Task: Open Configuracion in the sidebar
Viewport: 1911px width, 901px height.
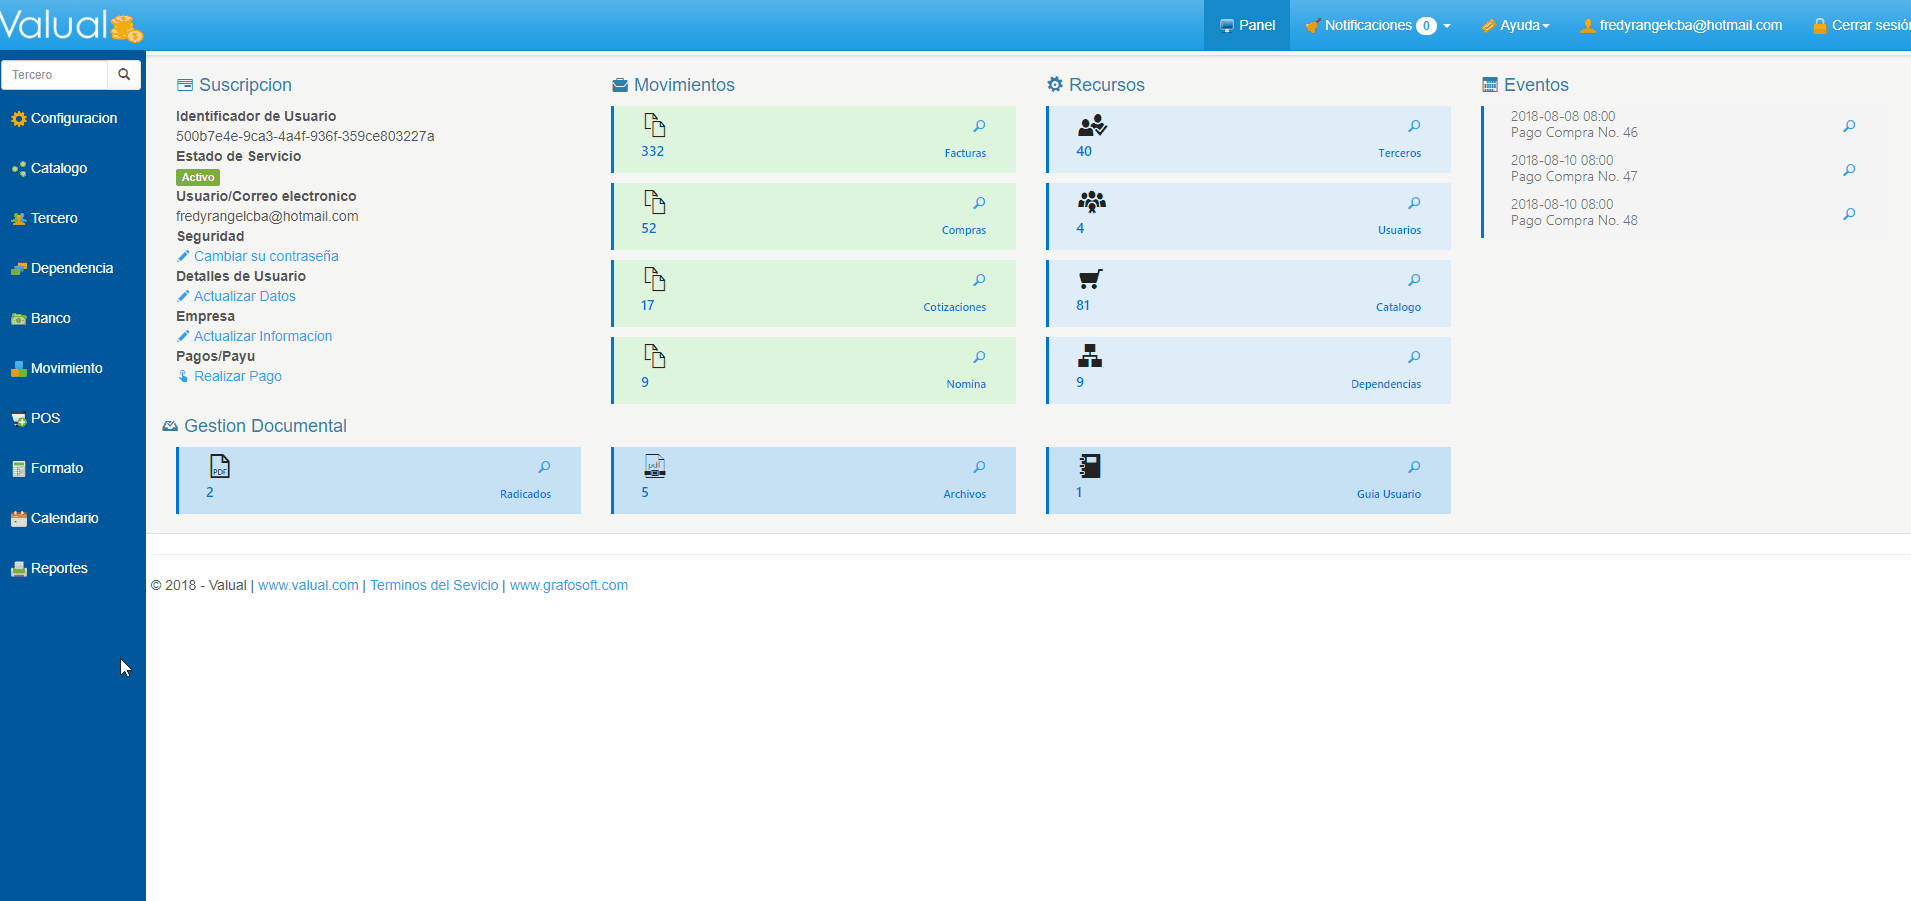Action: click(x=73, y=118)
